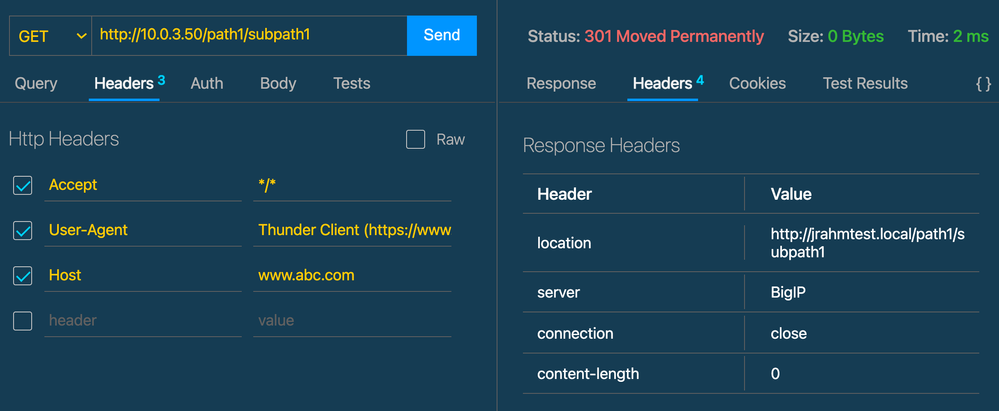Screen dimensions: 999x411
Task: Go to the Body tab
Action: click(x=278, y=84)
